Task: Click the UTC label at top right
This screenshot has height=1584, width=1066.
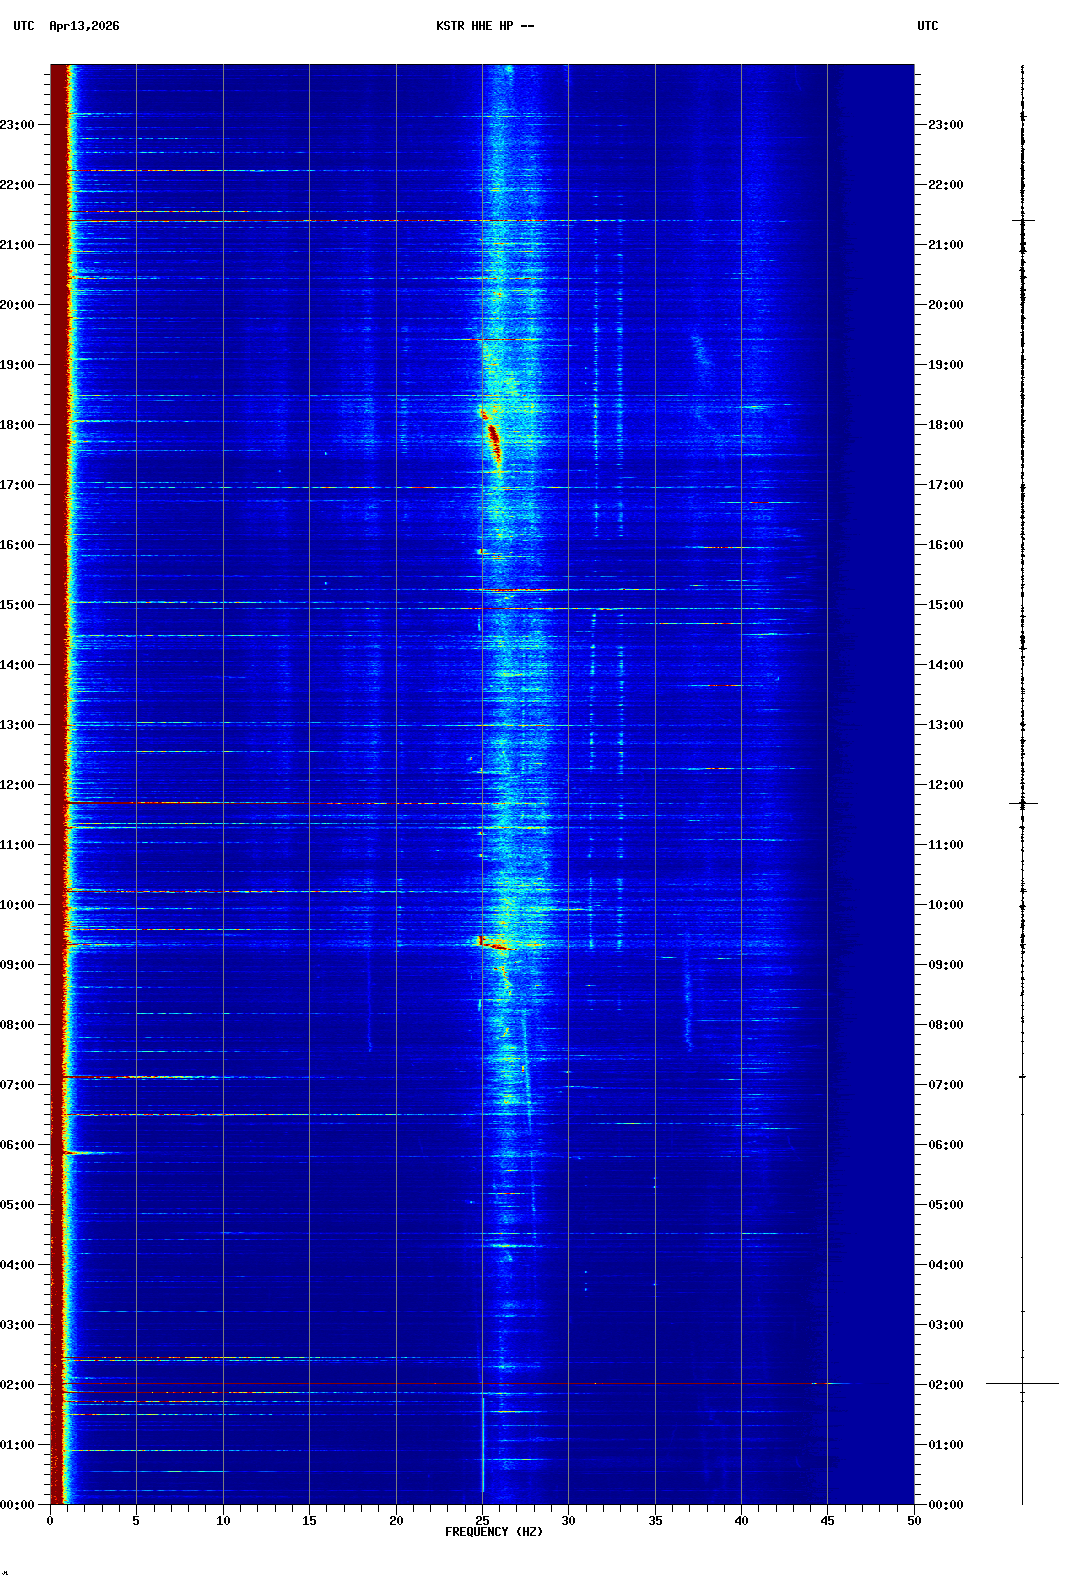Action: (x=927, y=26)
